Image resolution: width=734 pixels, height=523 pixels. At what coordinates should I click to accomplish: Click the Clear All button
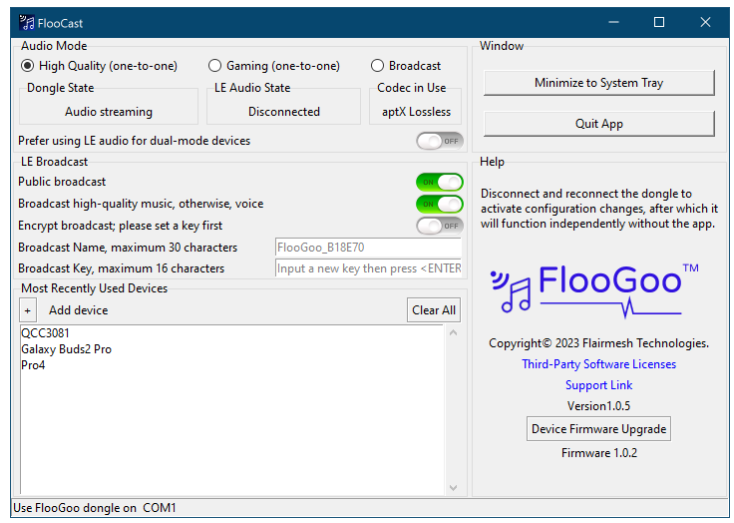433,310
